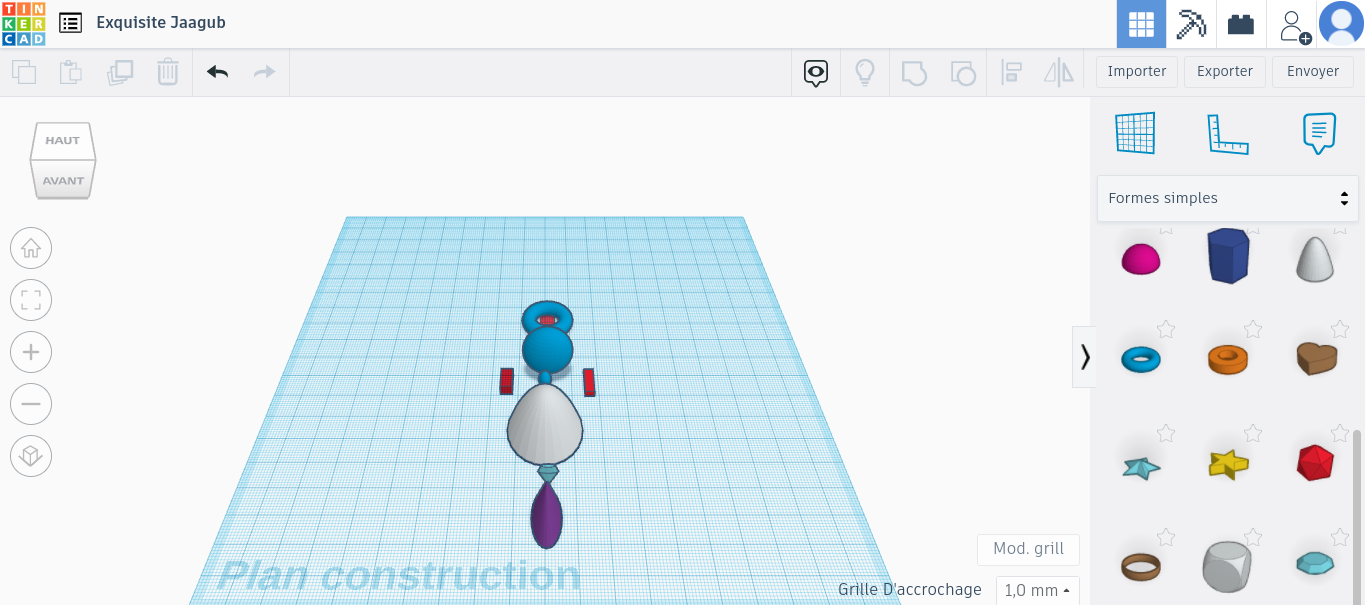Image resolution: width=1365 pixels, height=605 pixels.
Task: Click the Minecraft pickaxe export icon
Action: [1191, 22]
